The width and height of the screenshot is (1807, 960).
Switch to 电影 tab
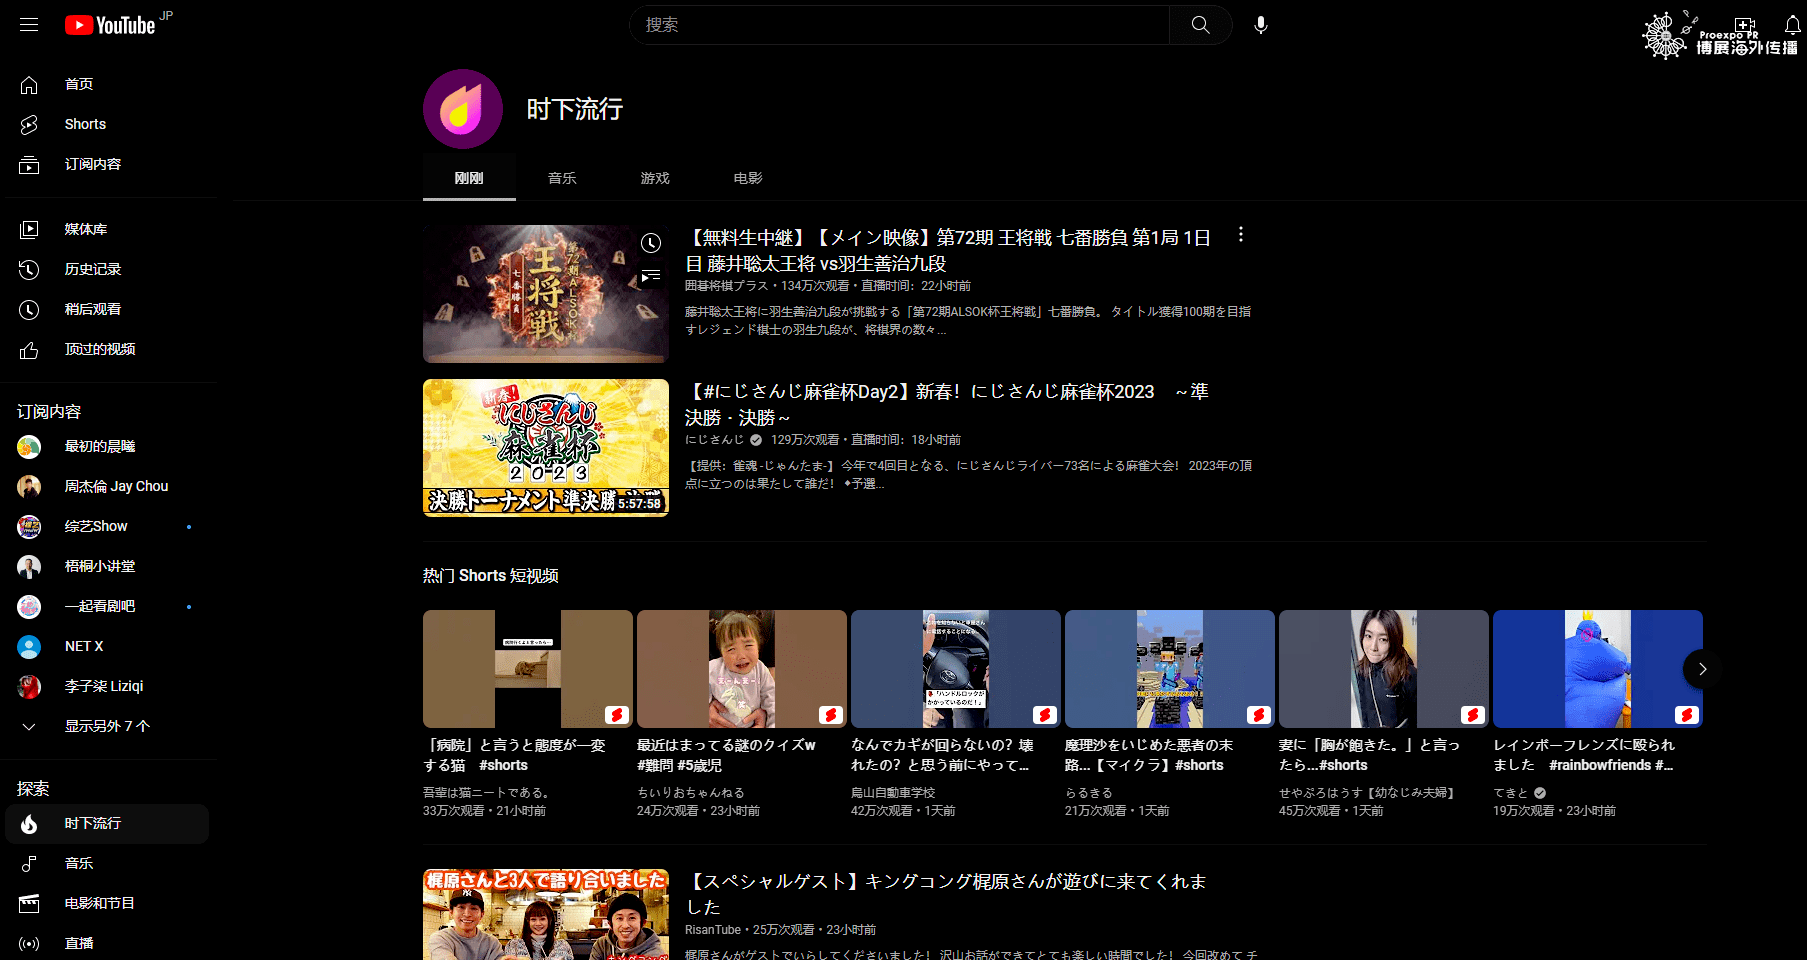[x=748, y=178]
